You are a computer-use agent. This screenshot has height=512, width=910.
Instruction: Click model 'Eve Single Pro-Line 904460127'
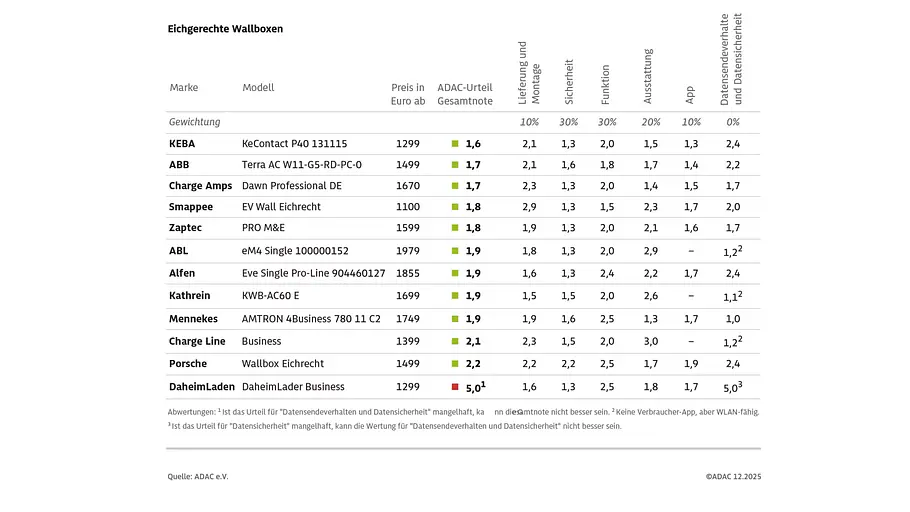tap(313, 273)
